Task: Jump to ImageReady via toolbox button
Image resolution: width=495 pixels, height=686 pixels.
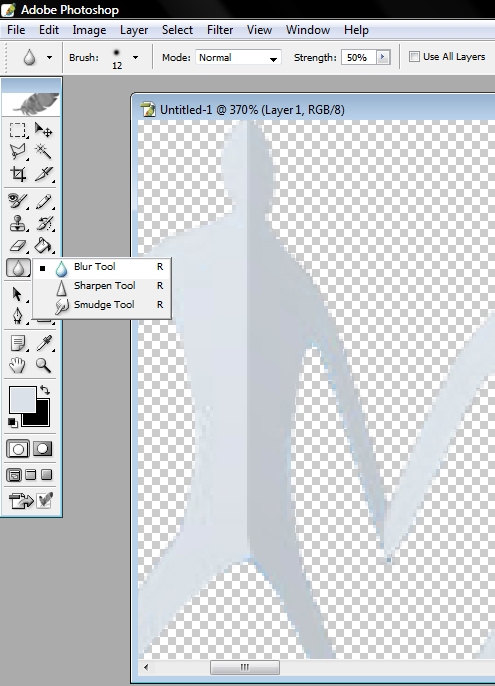Action: coord(21,500)
